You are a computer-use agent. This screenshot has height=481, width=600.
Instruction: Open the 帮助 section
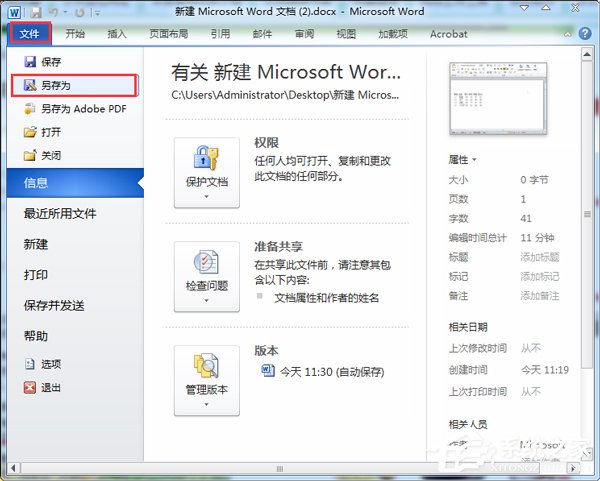pyautogui.click(x=36, y=336)
